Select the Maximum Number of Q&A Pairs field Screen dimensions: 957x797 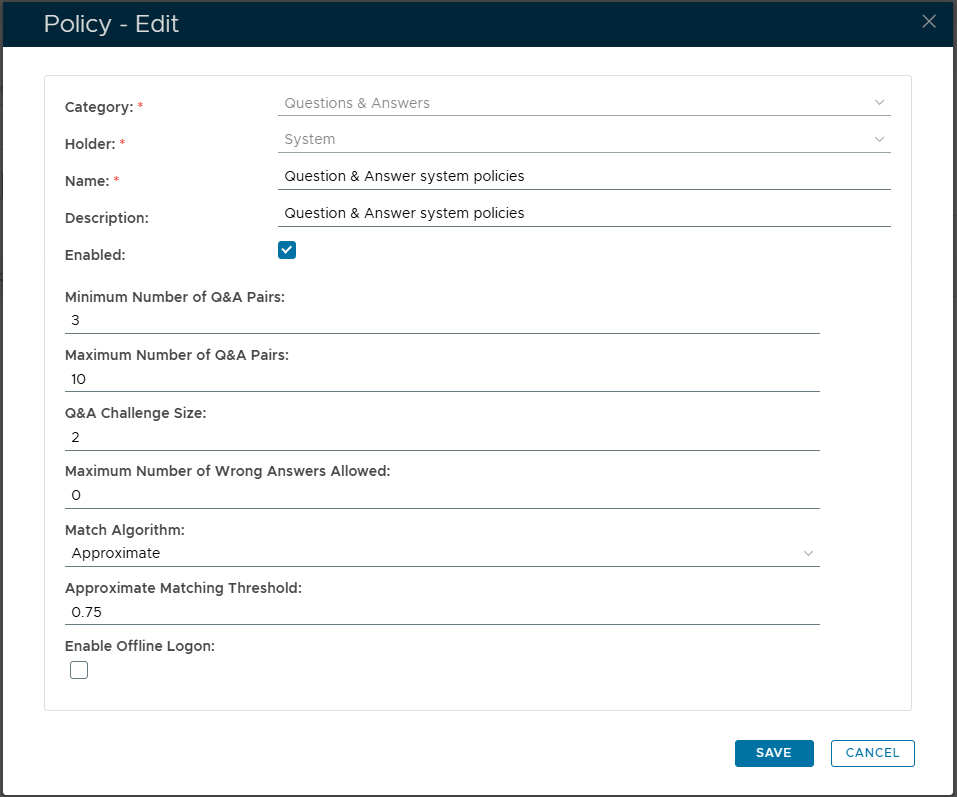440,379
